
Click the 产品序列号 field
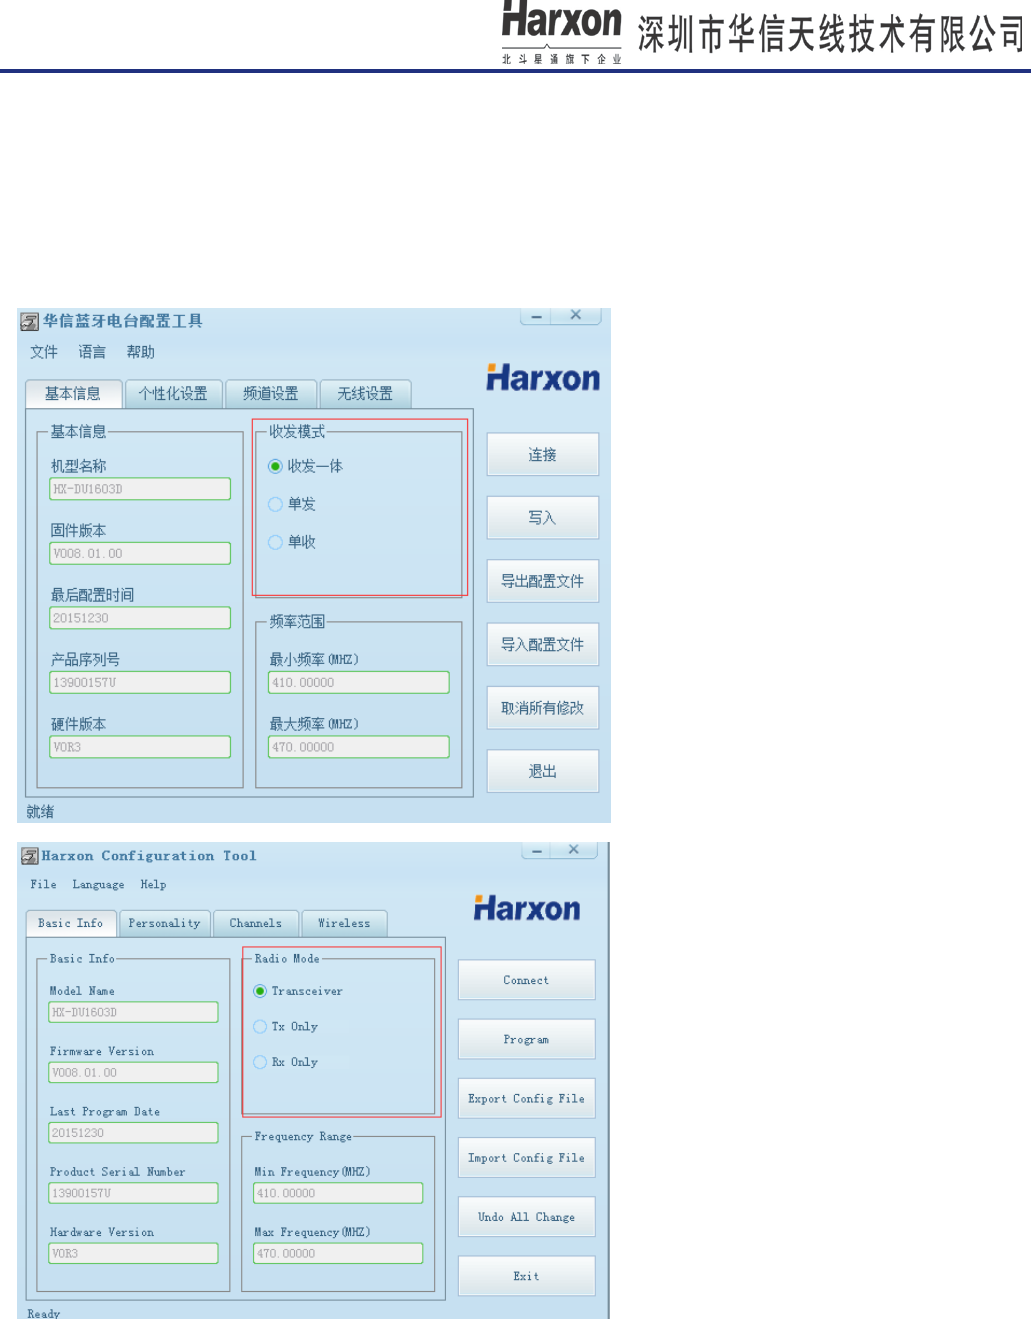pyautogui.click(x=140, y=682)
